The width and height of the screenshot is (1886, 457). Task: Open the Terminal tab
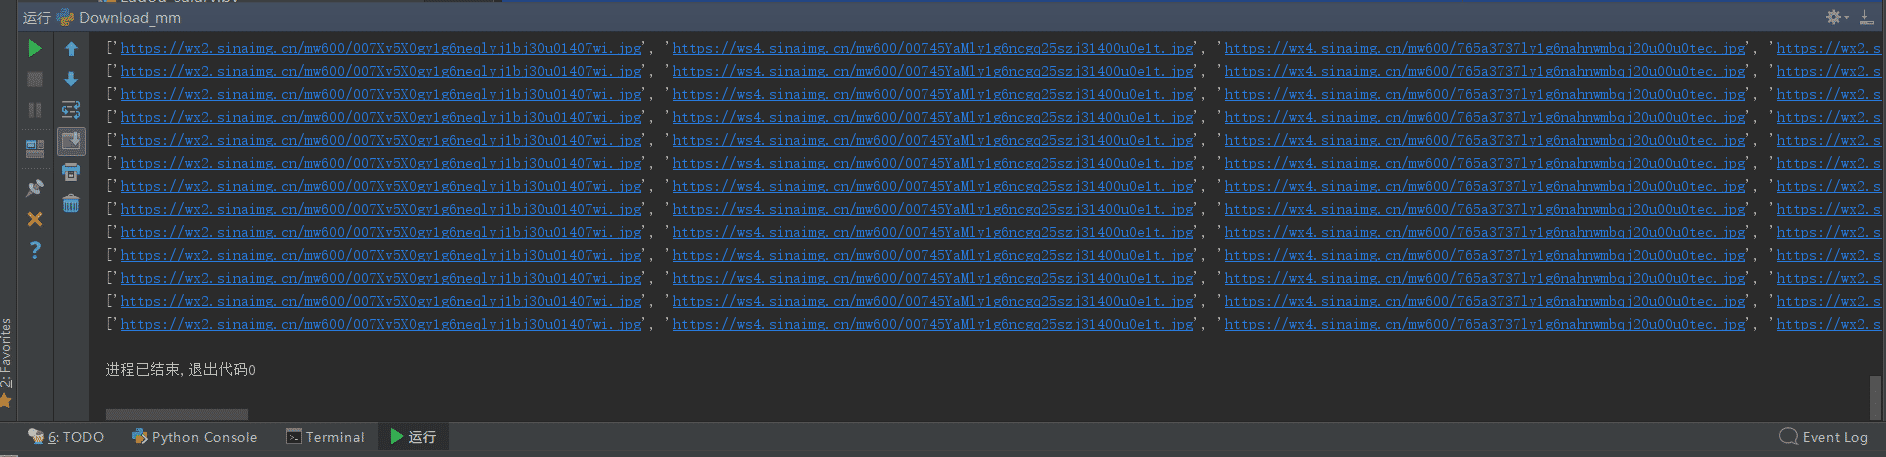pos(325,437)
